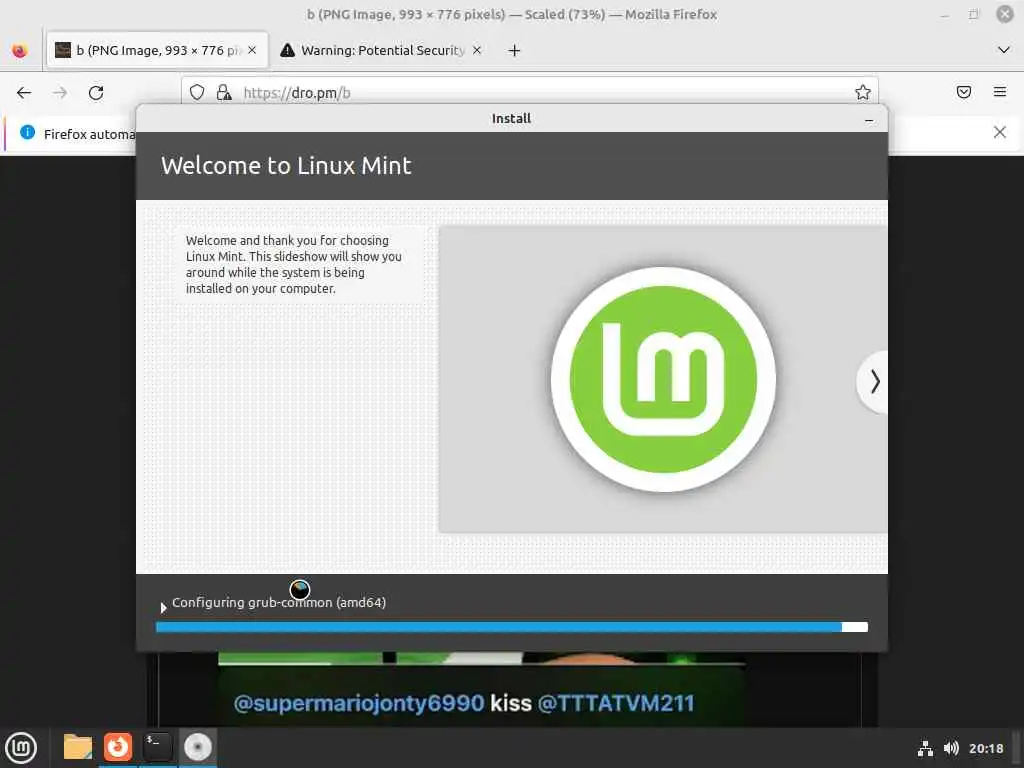
Task: Minimize the Install dialog
Action: [x=869, y=120]
